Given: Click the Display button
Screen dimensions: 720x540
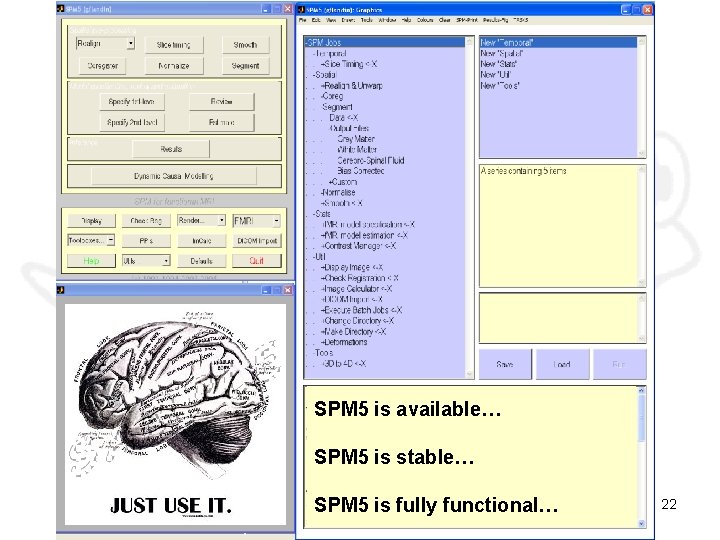Looking at the screenshot, I should 91,221.
